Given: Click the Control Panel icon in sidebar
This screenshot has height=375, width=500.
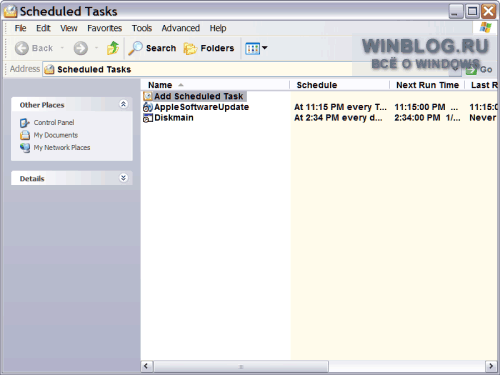Looking at the screenshot, I should (x=25, y=123).
